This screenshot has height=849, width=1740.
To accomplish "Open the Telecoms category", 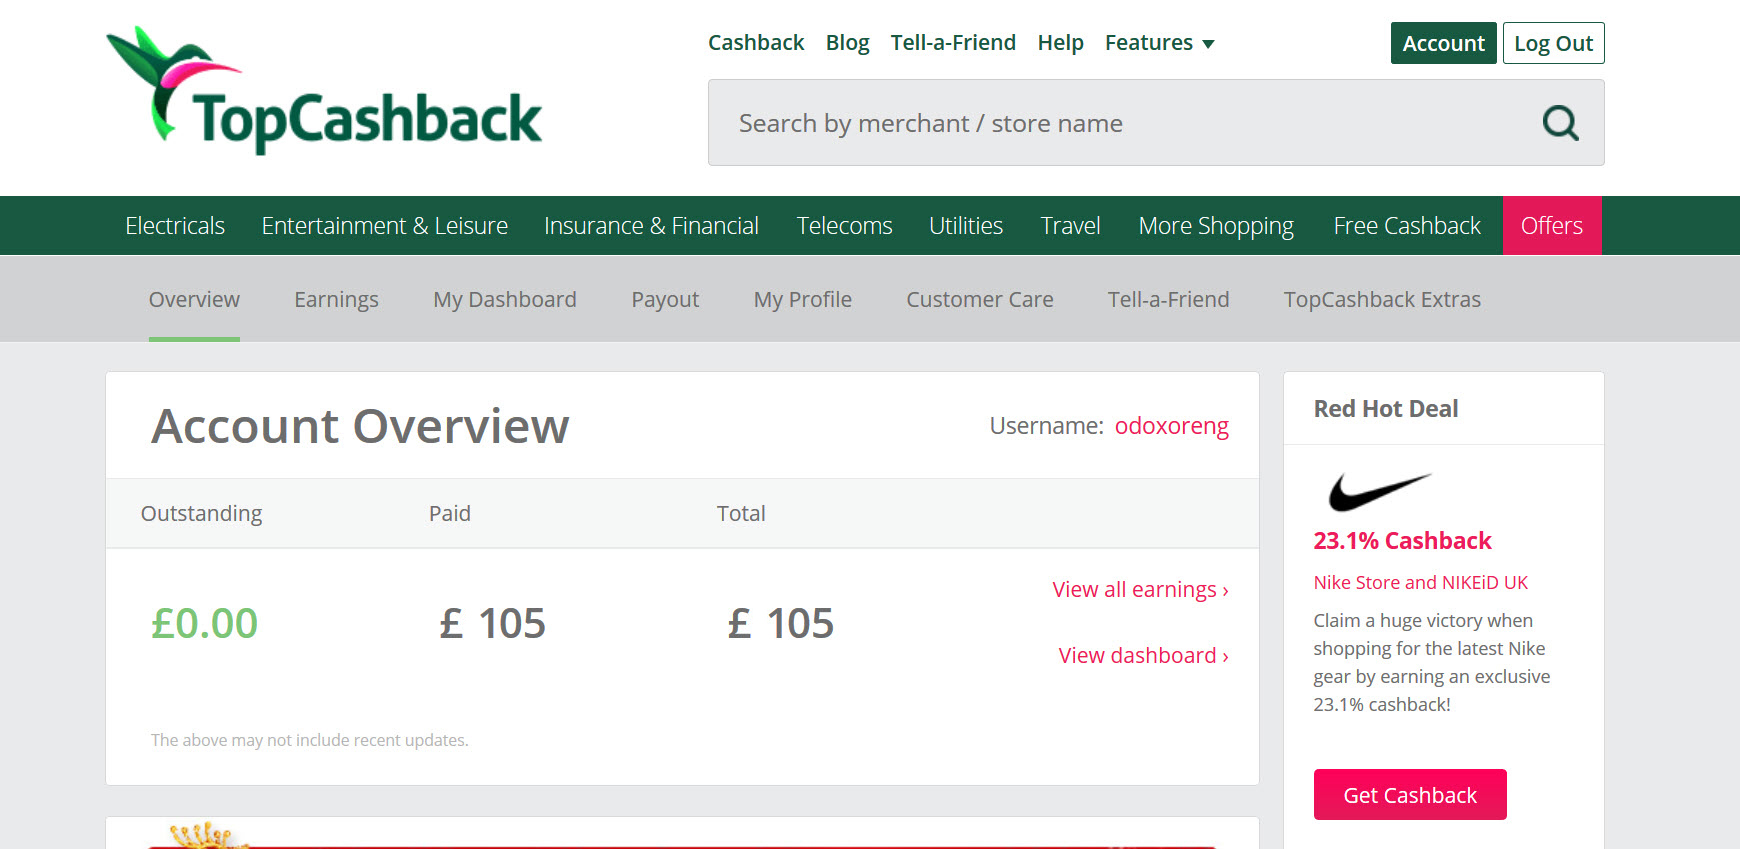I will click(x=844, y=226).
